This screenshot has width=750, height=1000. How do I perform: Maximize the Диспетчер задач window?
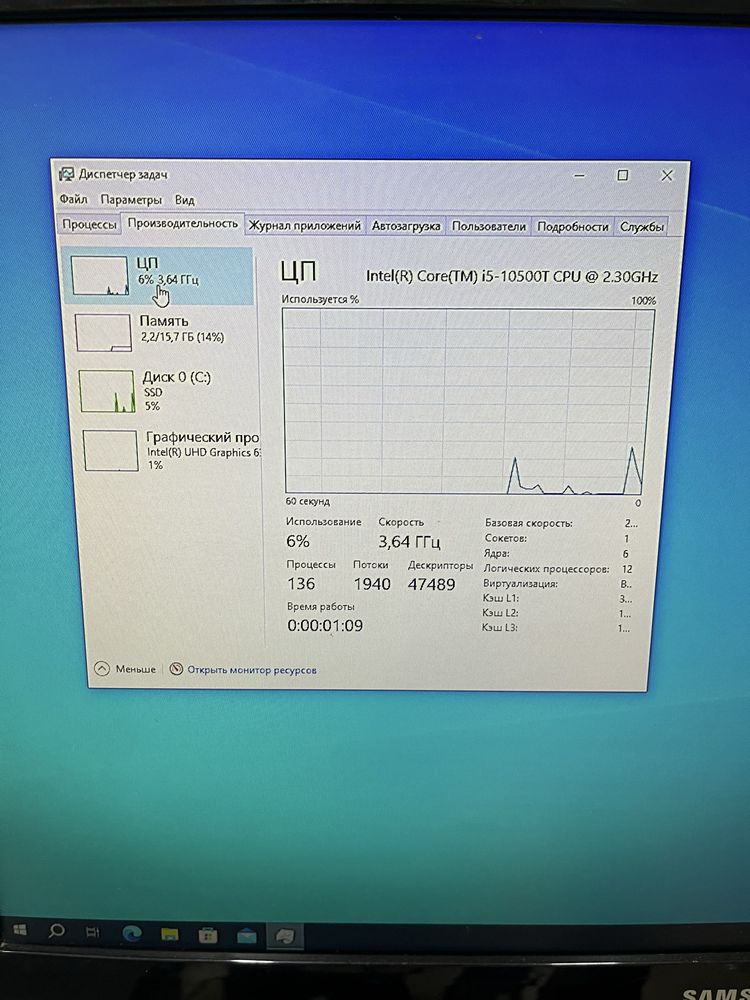point(622,175)
